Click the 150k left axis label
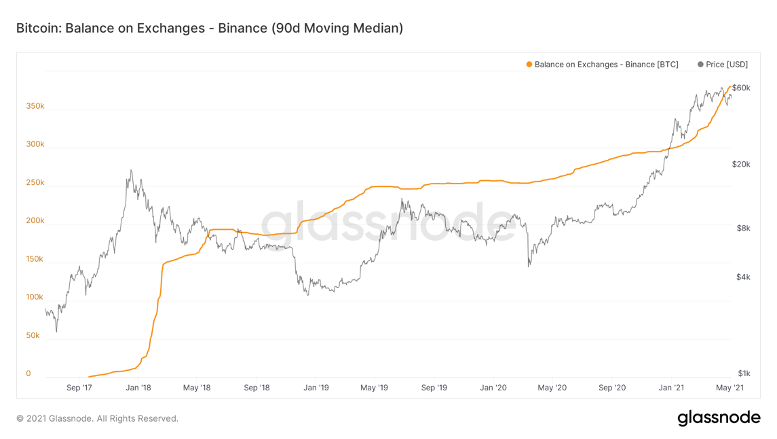 pos(36,259)
